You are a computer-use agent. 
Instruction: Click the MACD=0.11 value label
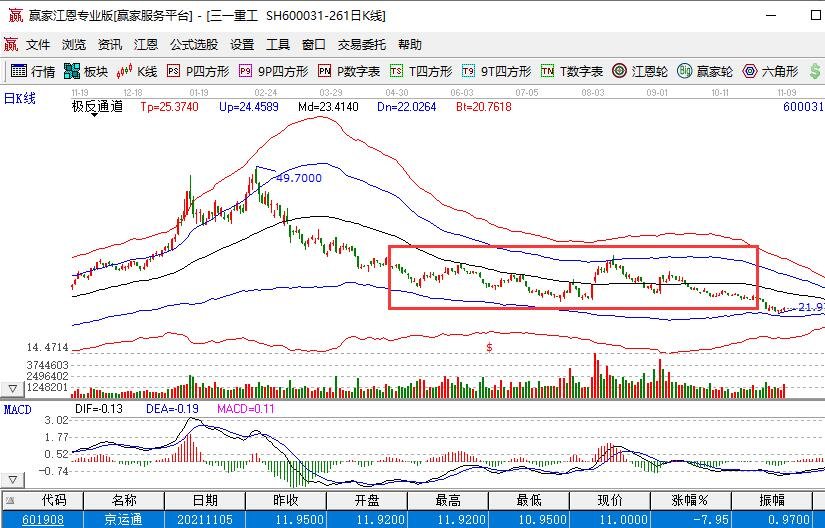pyautogui.click(x=246, y=409)
